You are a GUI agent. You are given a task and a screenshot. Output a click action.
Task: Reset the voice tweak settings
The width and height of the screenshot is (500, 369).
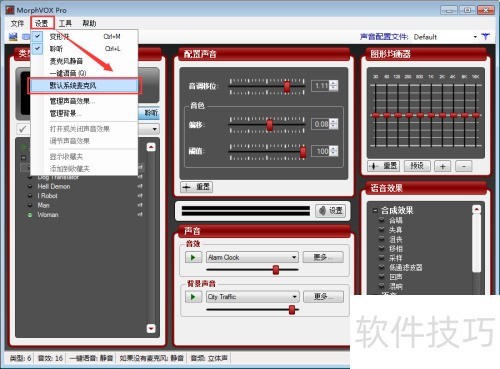coord(197,187)
